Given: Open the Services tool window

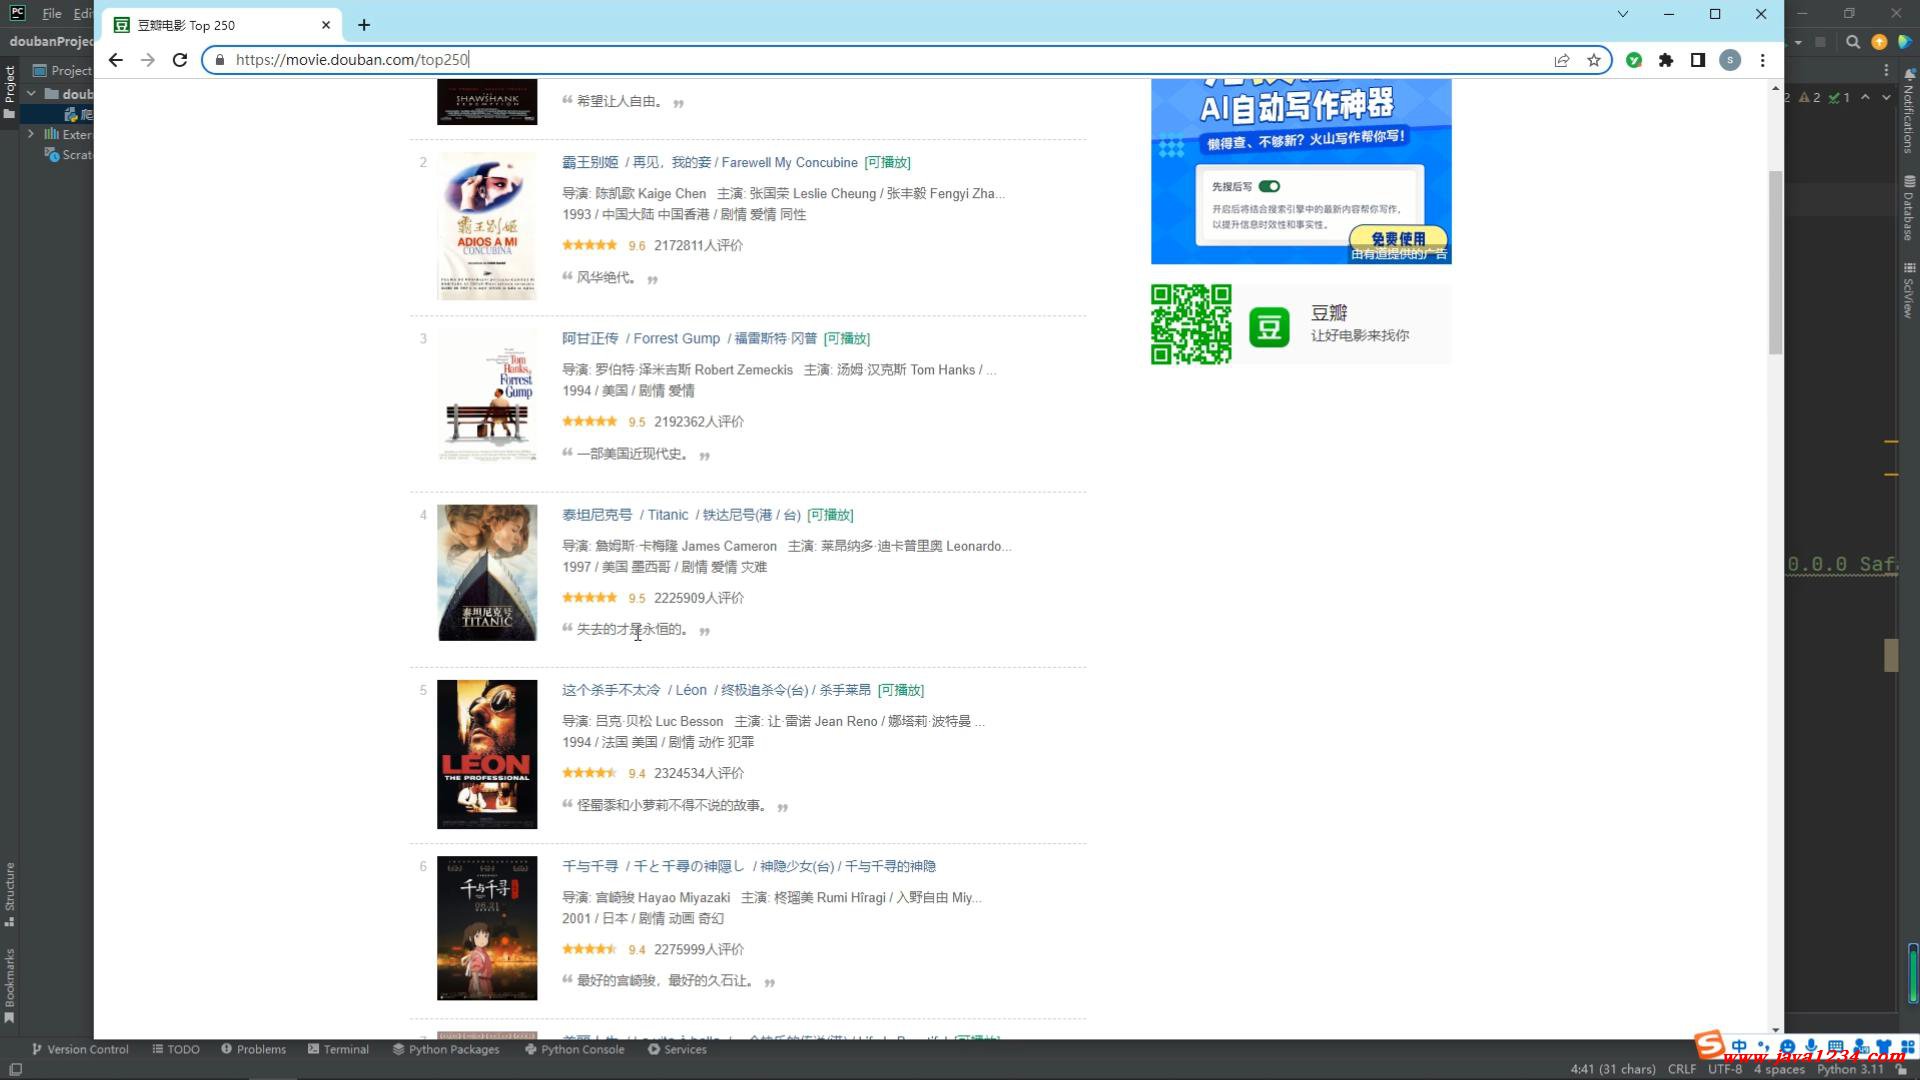Looking at the screenshot, I should click(x=677, y=1049).
